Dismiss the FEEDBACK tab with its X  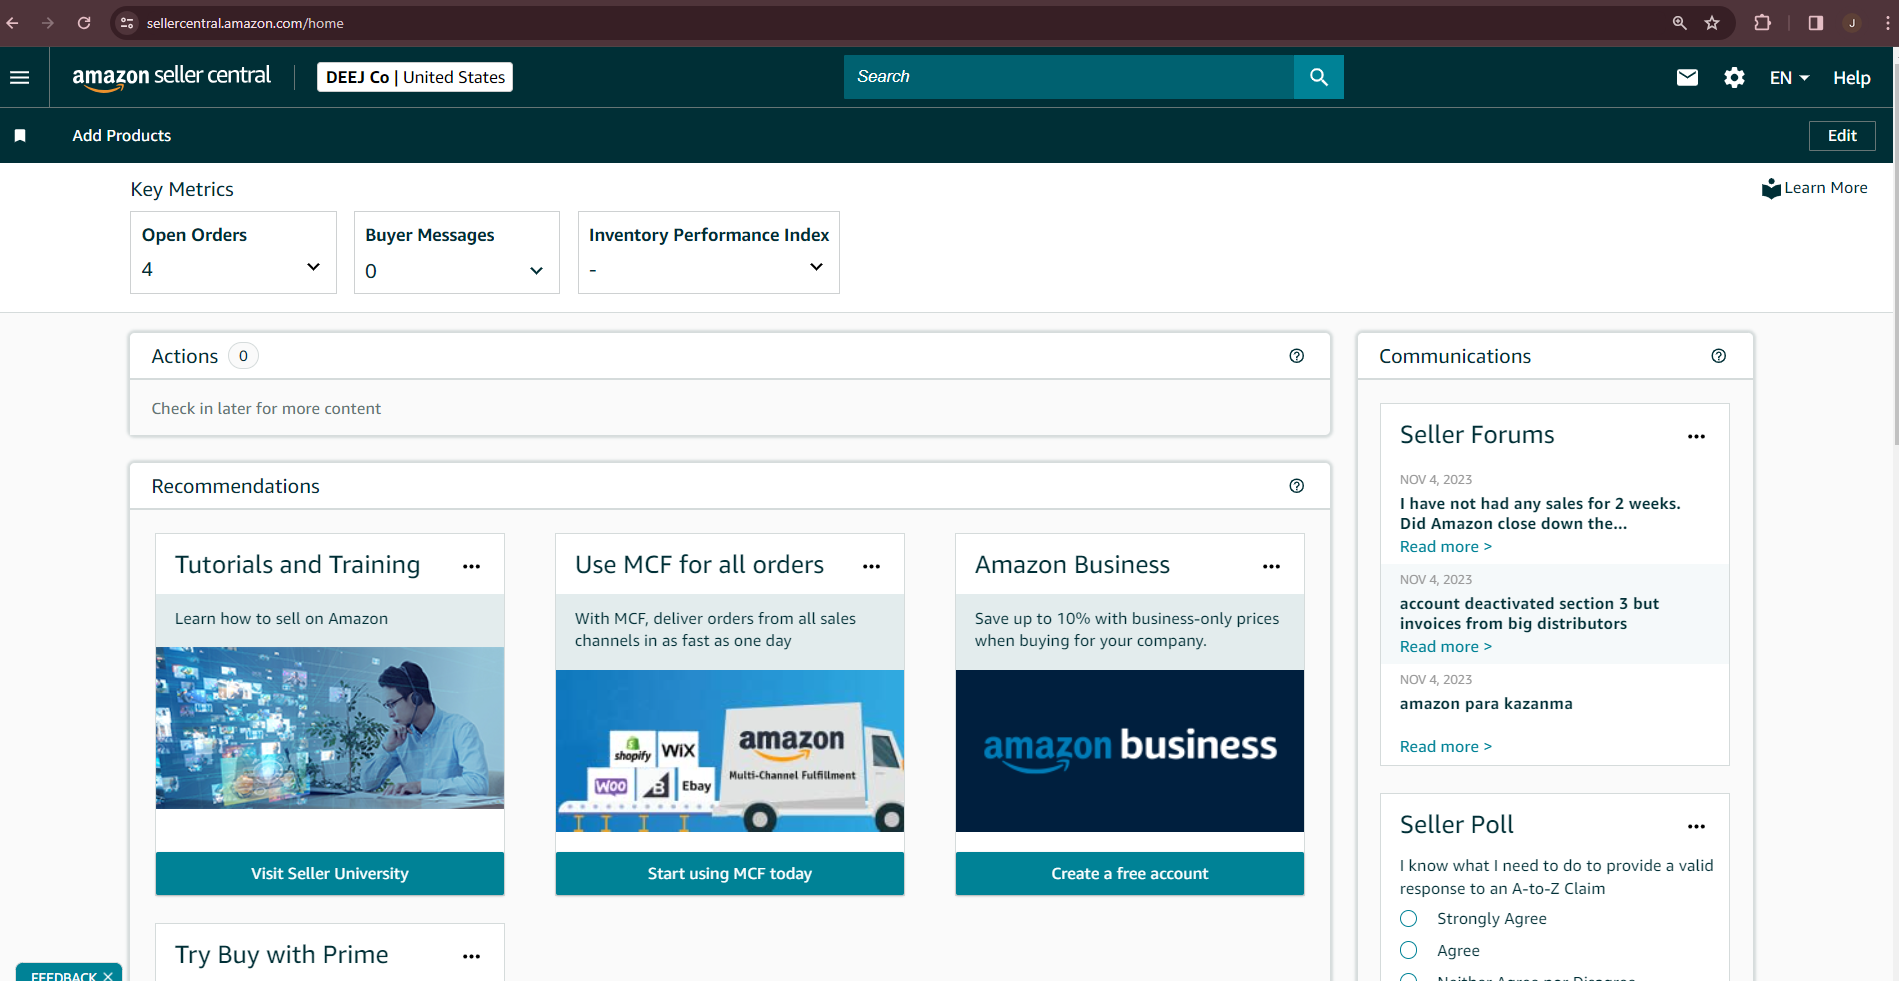tap(108, 976)
